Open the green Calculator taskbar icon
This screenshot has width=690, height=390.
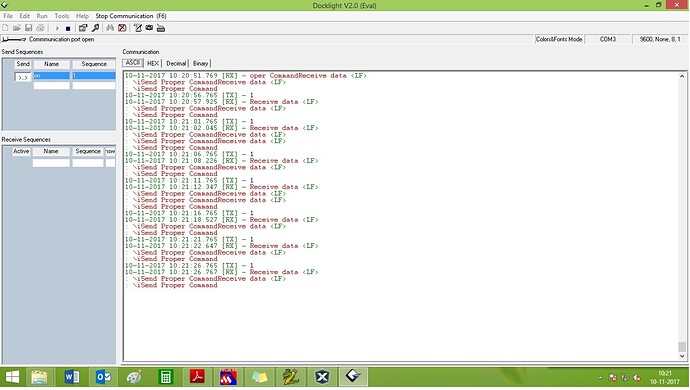165,377
